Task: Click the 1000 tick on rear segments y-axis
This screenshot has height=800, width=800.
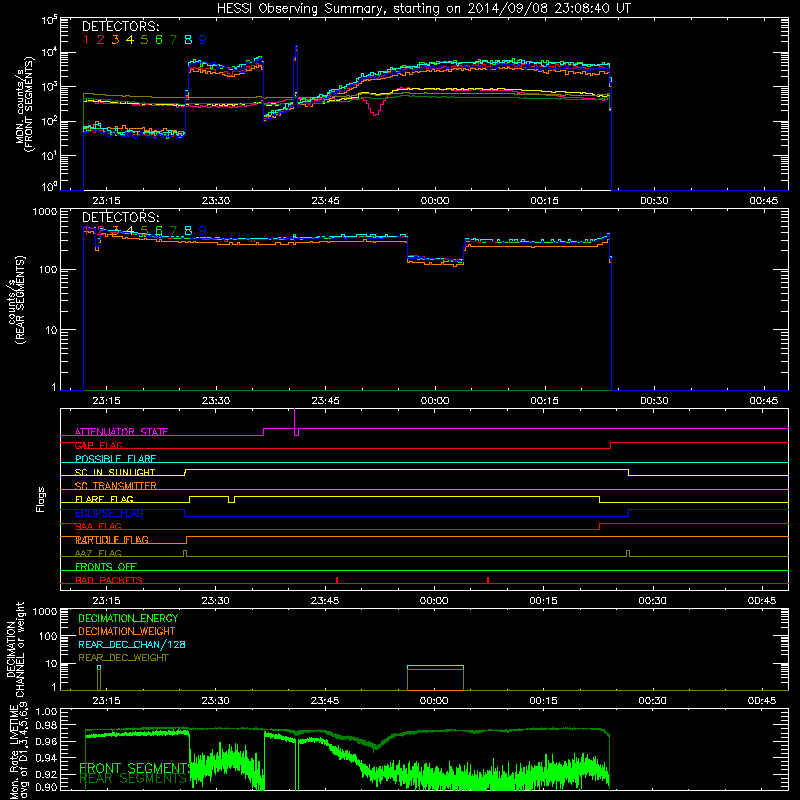Action: [44, 212]
